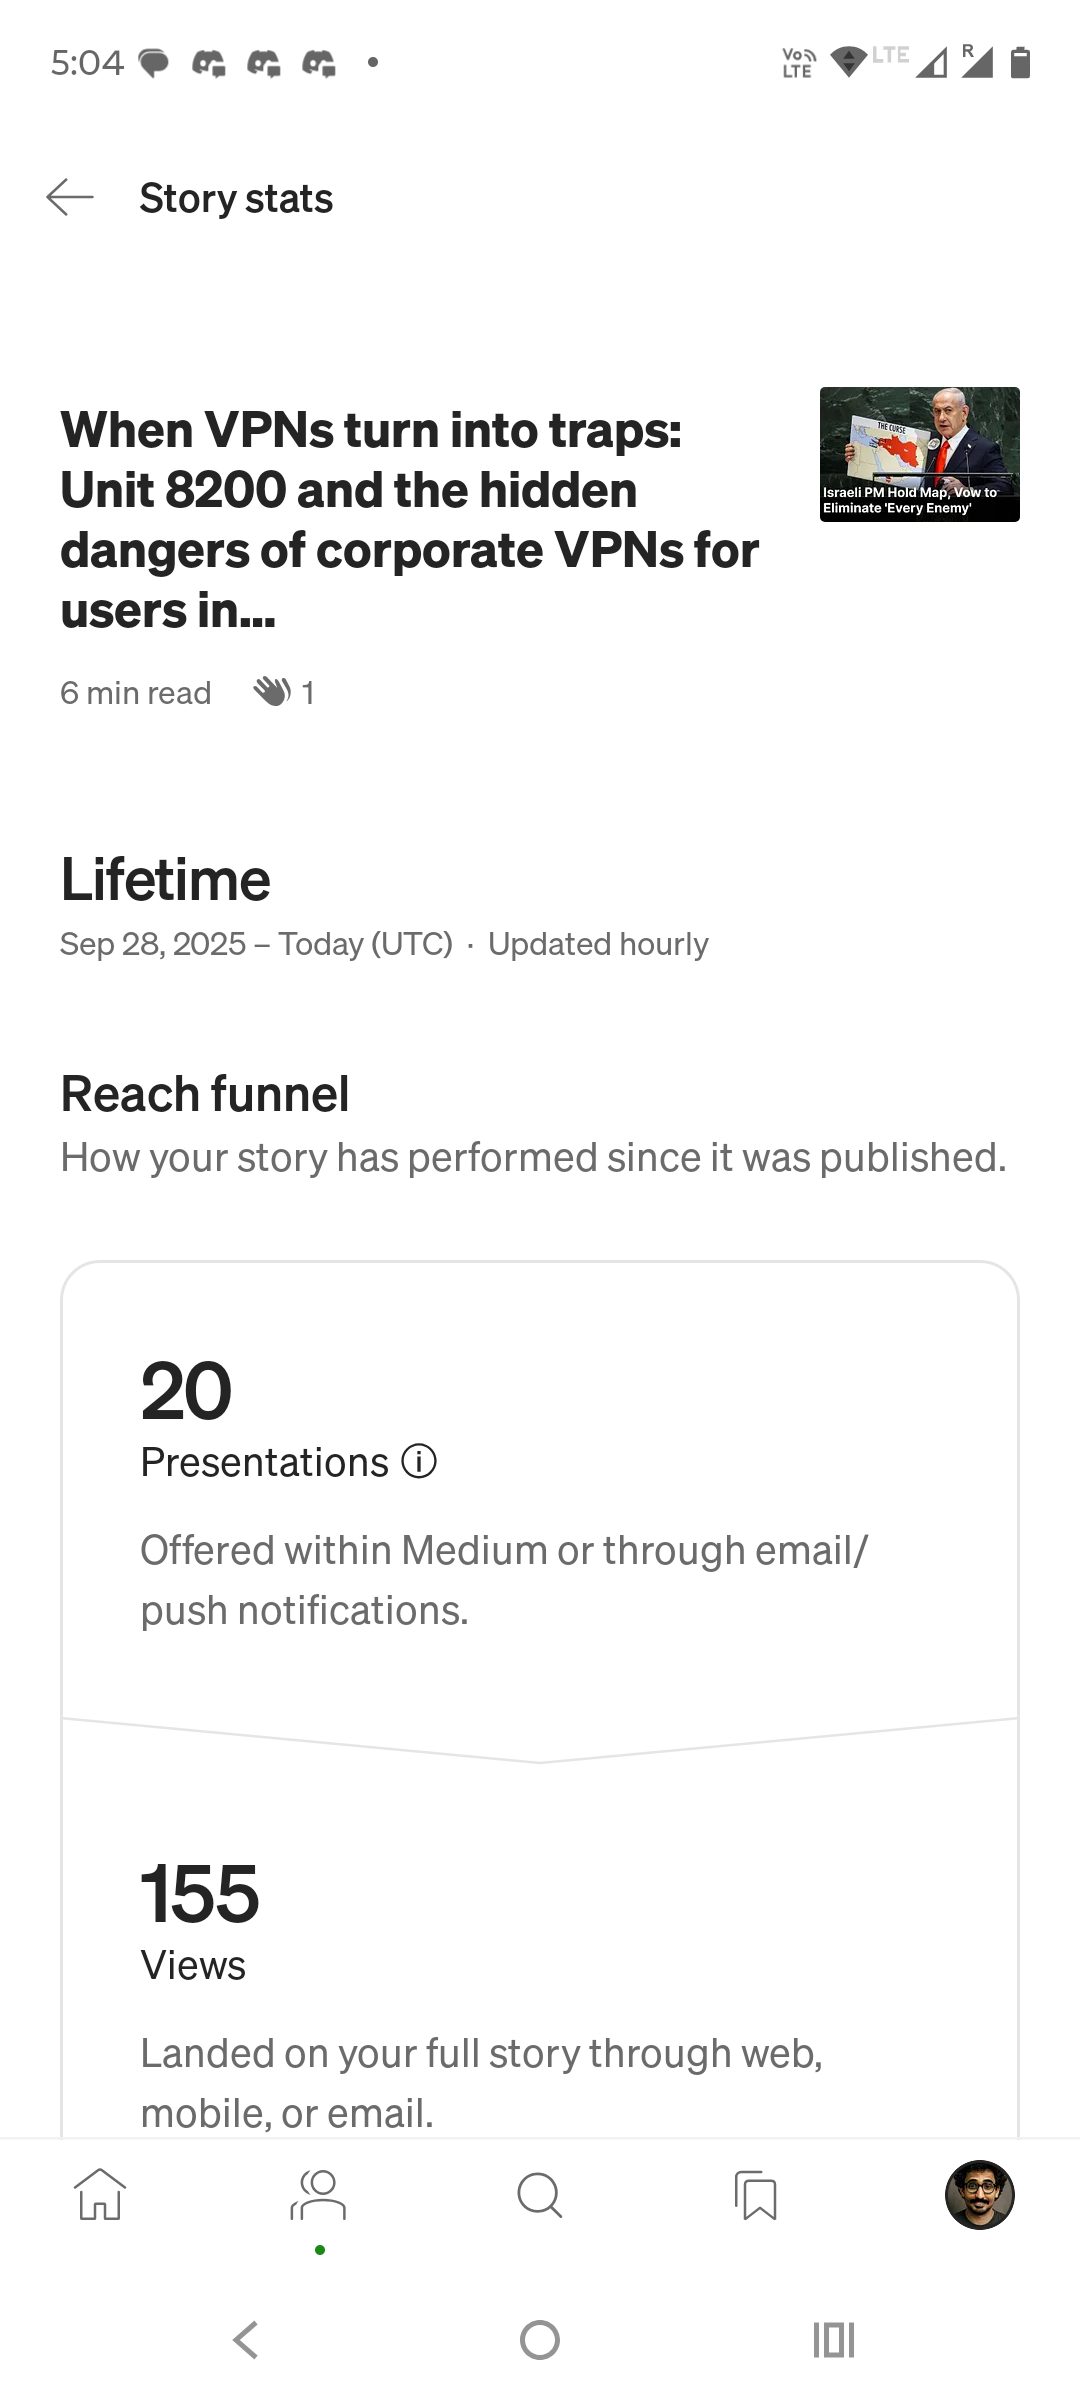This screenshot has height=2400, width=1080.
Task: Tap the back arrow beside Story stats
Action: pyautogui.click(x=70, y=198)
